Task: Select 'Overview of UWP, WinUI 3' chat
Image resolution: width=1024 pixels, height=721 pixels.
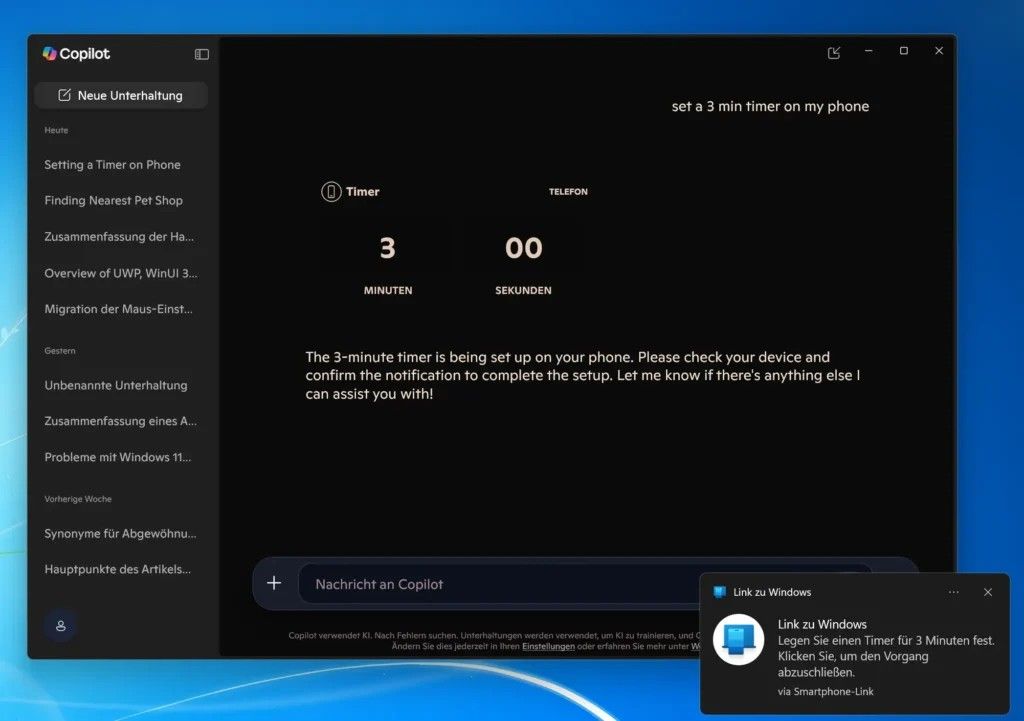Action: 120,273
